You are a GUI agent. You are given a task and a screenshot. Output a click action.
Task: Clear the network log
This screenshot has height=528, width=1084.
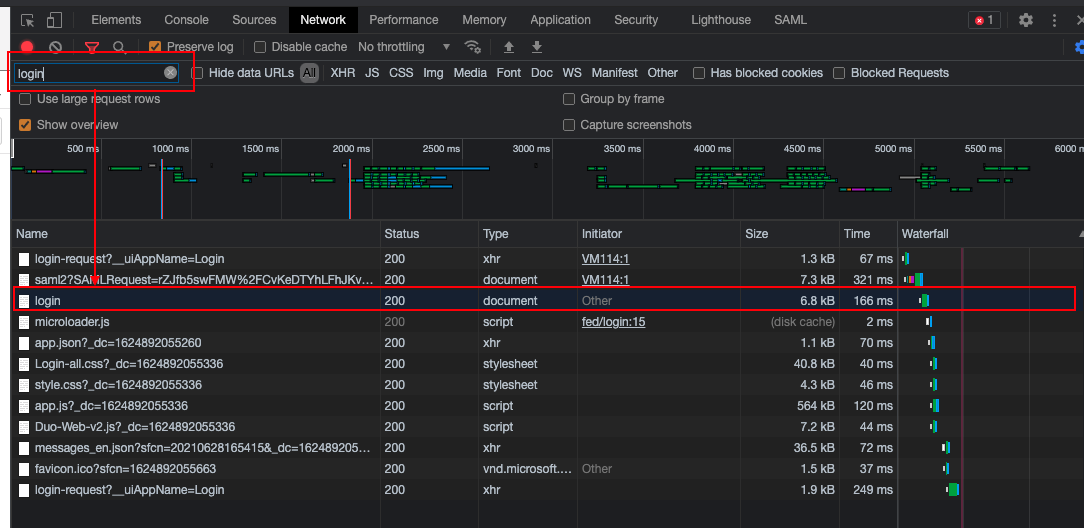coord(56,47)
